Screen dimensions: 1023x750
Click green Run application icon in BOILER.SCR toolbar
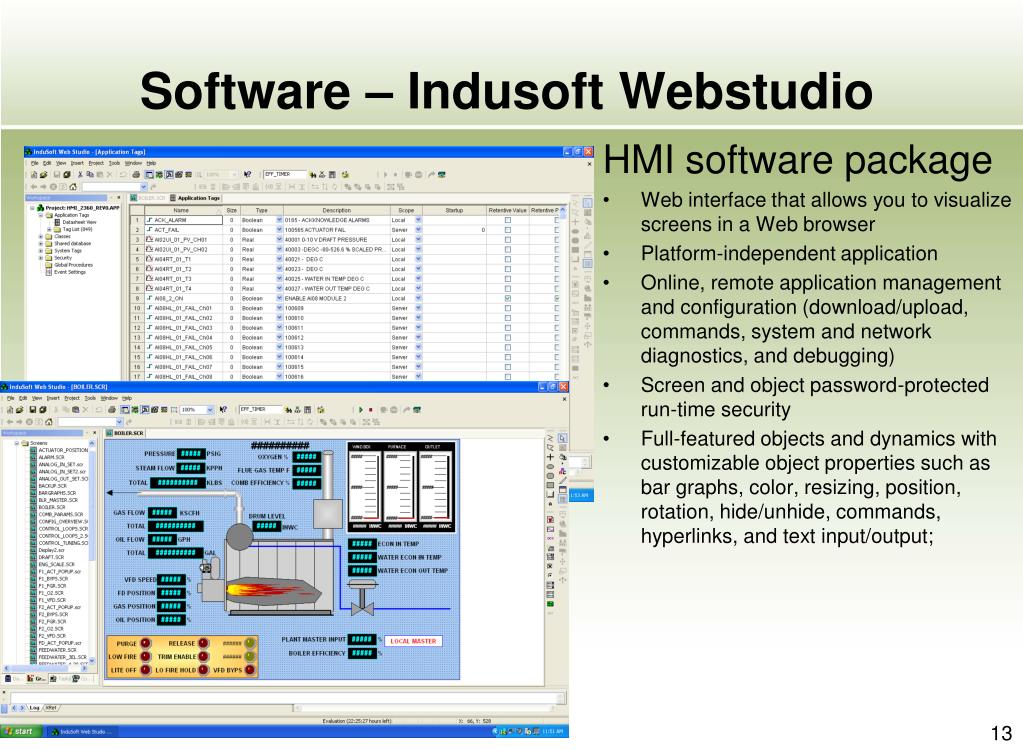tap(360, 410)
